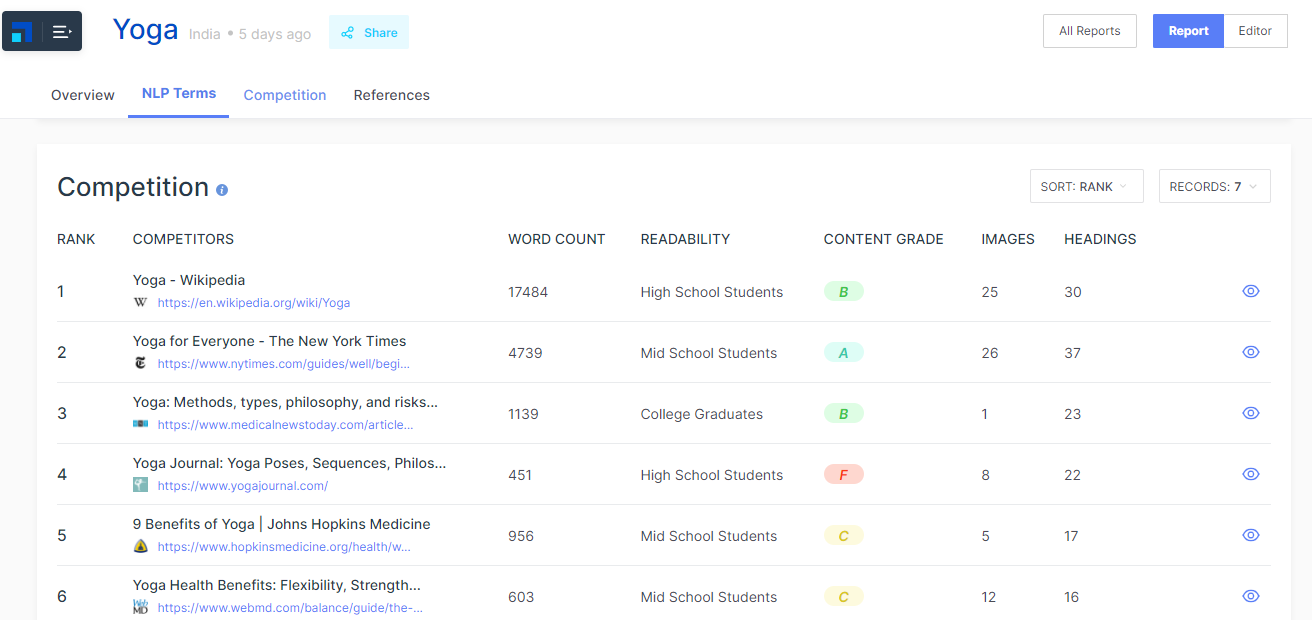Screen dimensions: 1312x620
Task: Open the References tab
Action: pos(392,95)
